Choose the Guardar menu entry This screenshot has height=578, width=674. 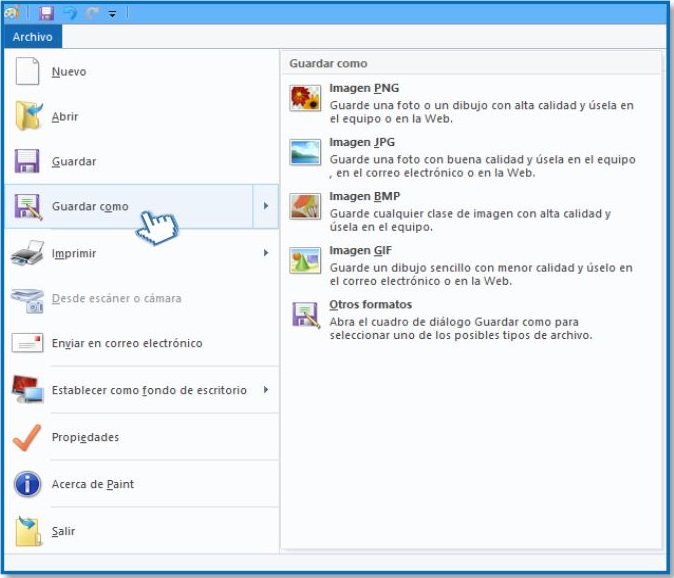[x=141, y=162]
